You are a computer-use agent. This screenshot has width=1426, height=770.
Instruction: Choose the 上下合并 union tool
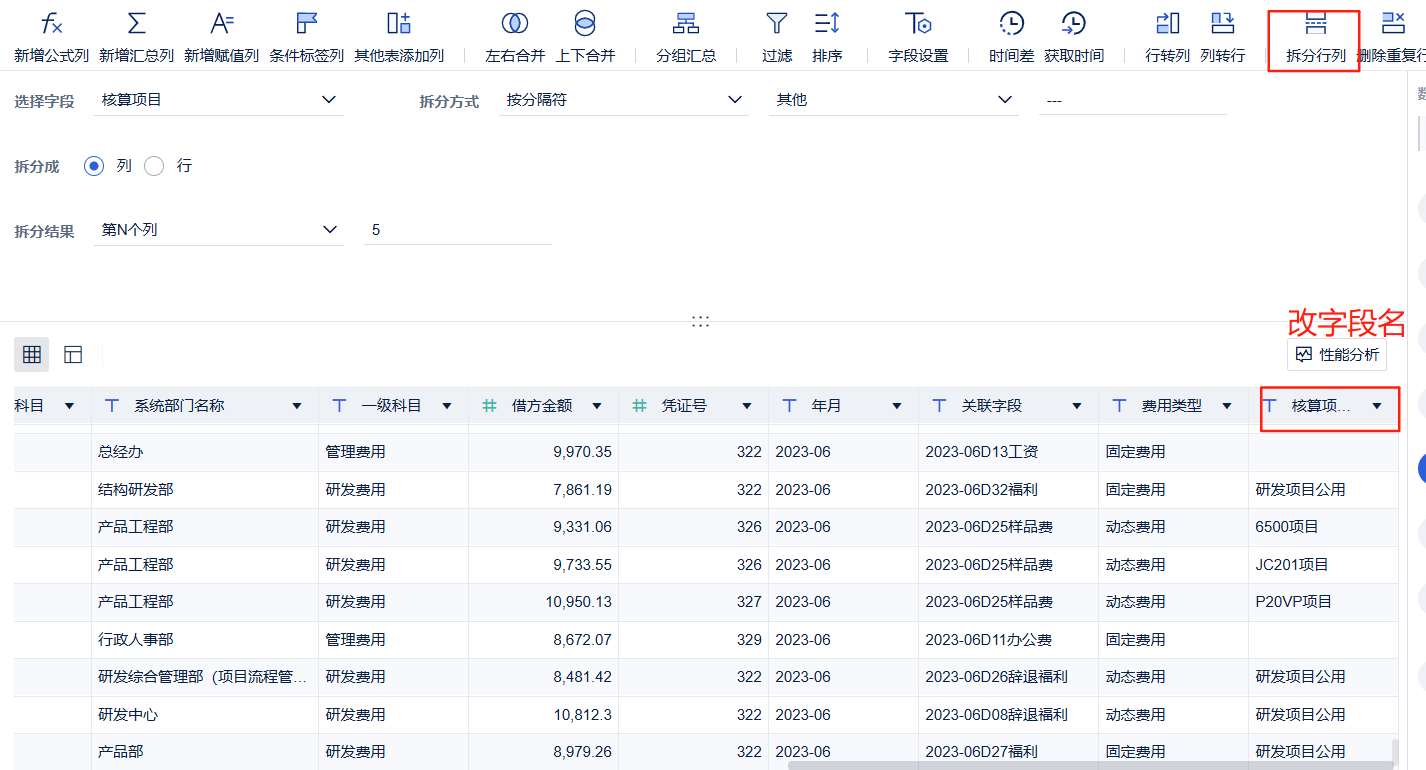[585, 37]
